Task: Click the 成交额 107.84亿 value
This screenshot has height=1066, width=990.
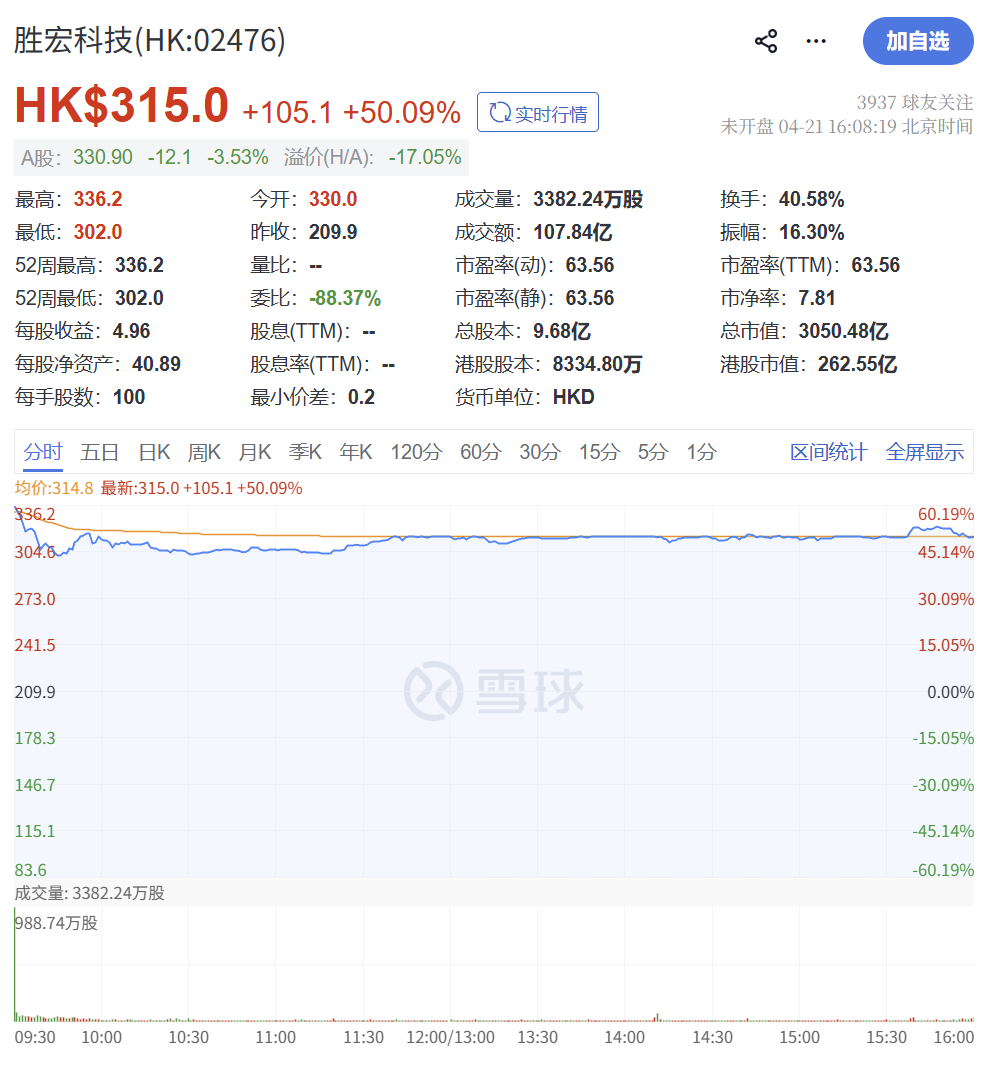Action: (573, 232)
